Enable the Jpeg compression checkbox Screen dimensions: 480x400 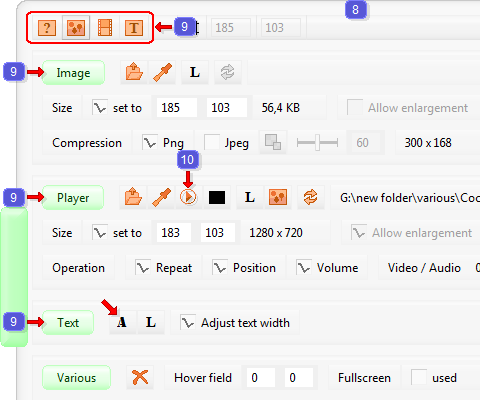point(212,142)
